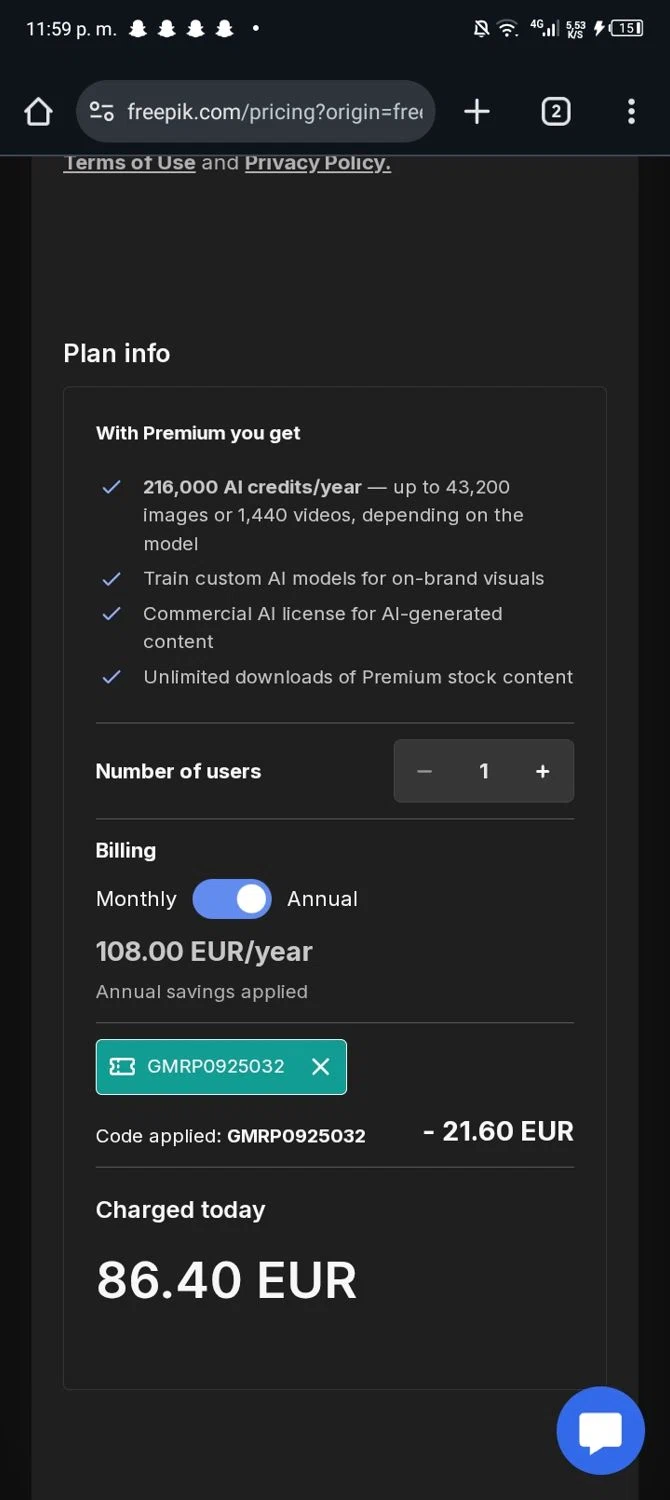This screenshot has height=1500, width=670.
Task: Tap the browser home icon
Action: 38,112
